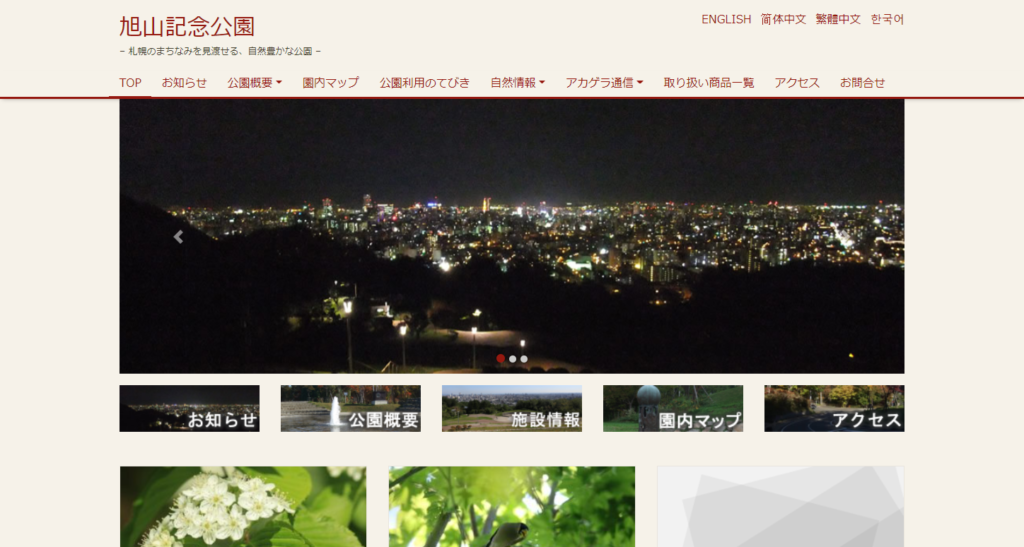Open the お知らせ thumbnail banner
The image size is (1024, 547).
[x=189, y=409]
